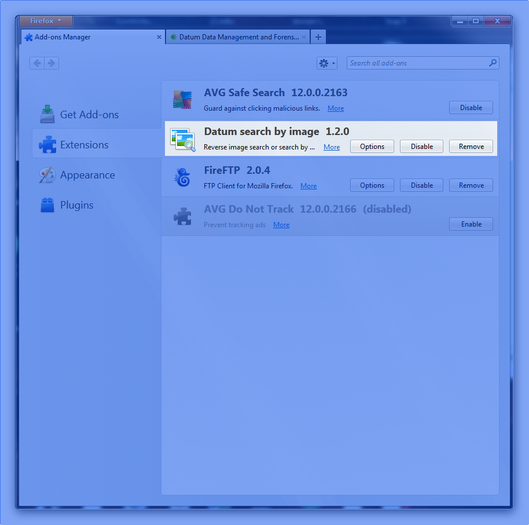Switch to the Add-ons Manager tab
Image resolution: width=529 pixels, height=525 pixels.
[93, 37]
